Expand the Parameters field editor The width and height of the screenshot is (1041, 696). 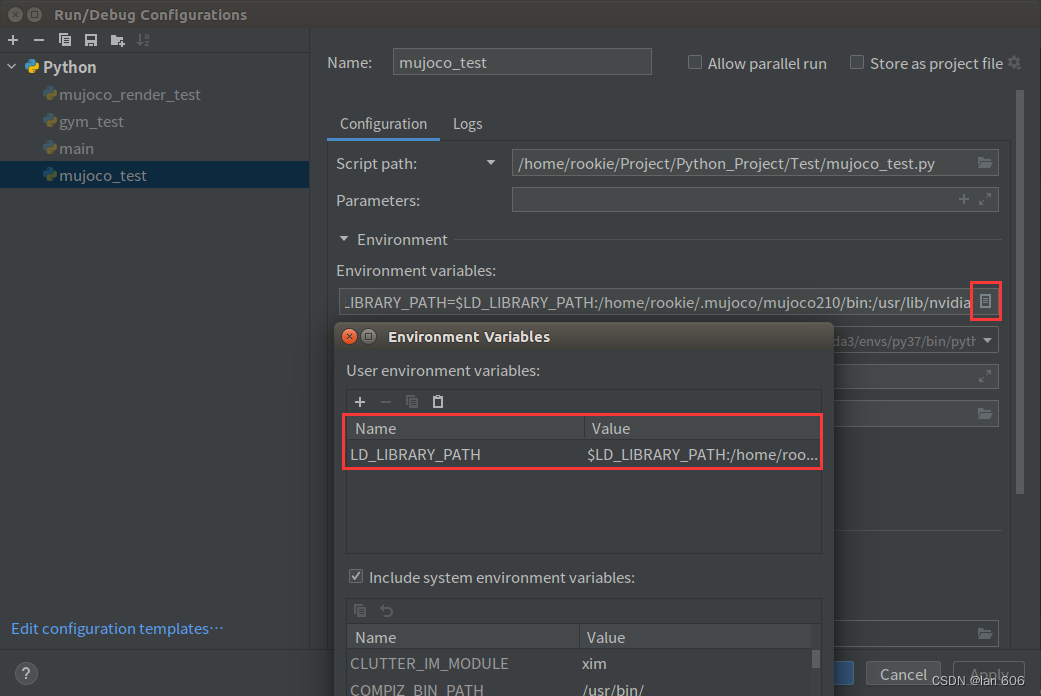[985, 199]
